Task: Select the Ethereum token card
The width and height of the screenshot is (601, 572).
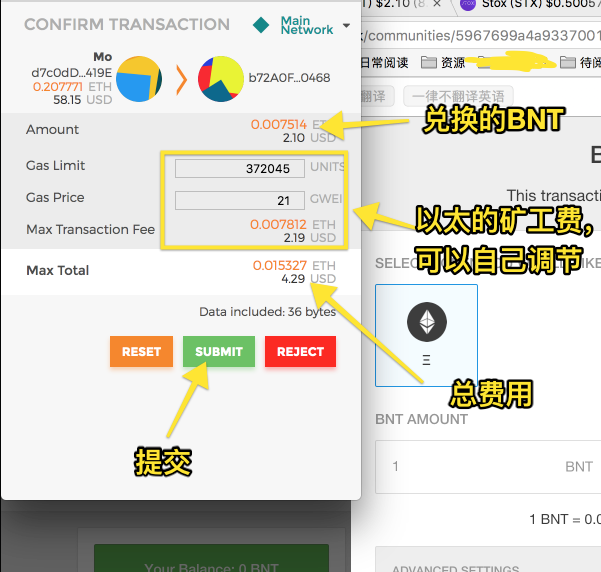Action: 426,335
